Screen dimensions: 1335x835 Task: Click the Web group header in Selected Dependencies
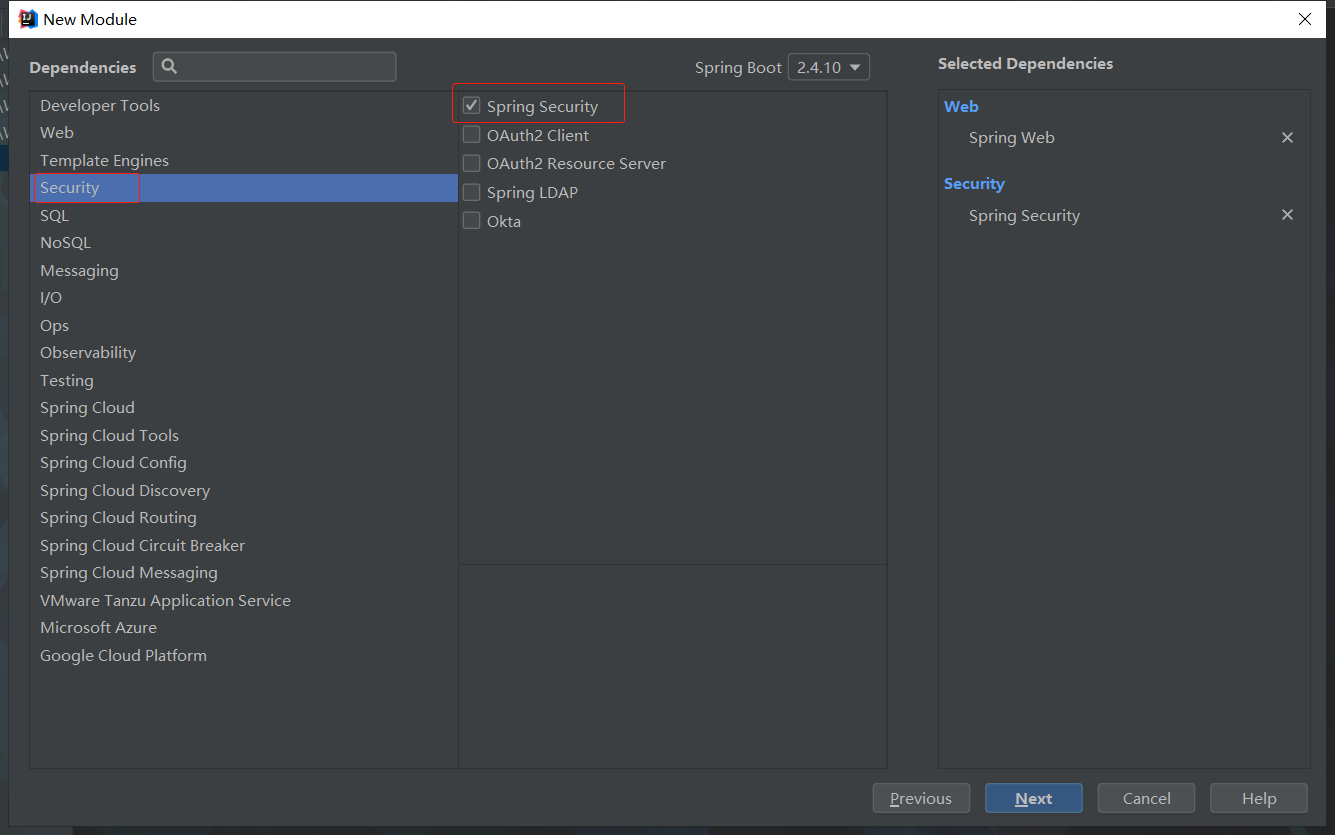[x=961, y=106]
